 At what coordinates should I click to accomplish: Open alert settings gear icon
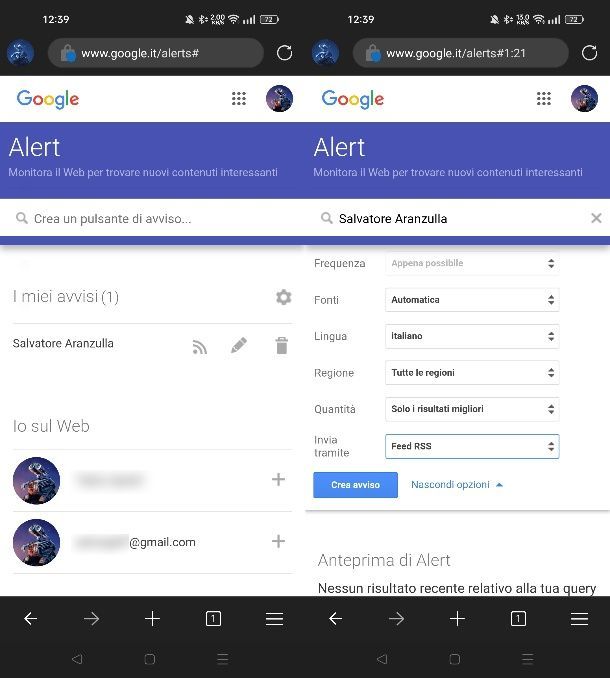tap(284, 297)
